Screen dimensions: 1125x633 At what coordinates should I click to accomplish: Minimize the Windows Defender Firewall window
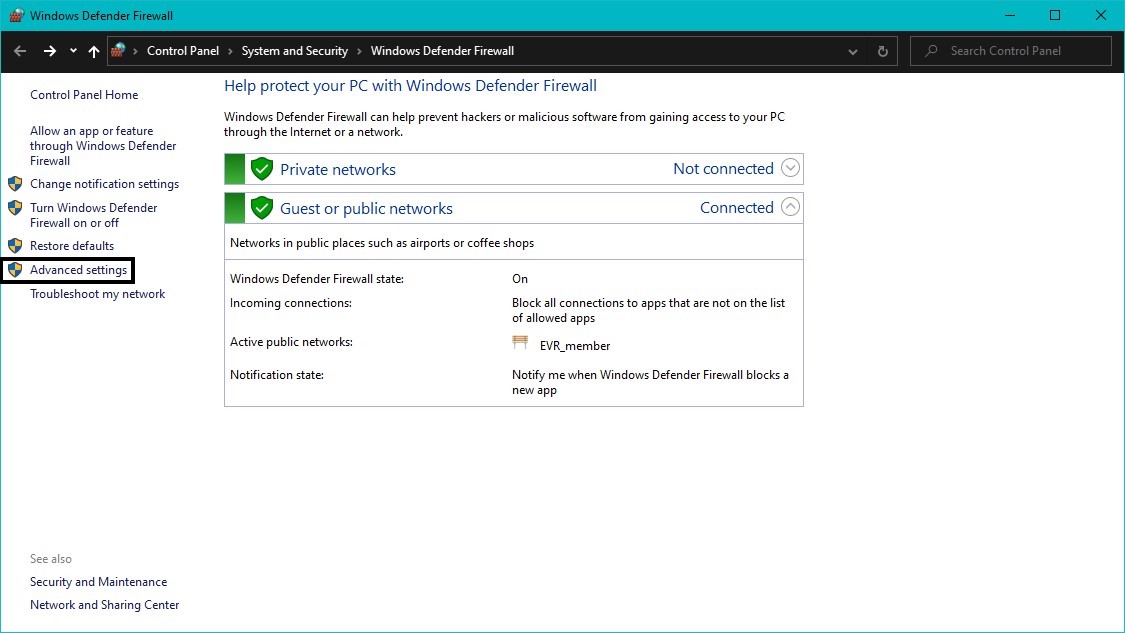(1009, 15)
